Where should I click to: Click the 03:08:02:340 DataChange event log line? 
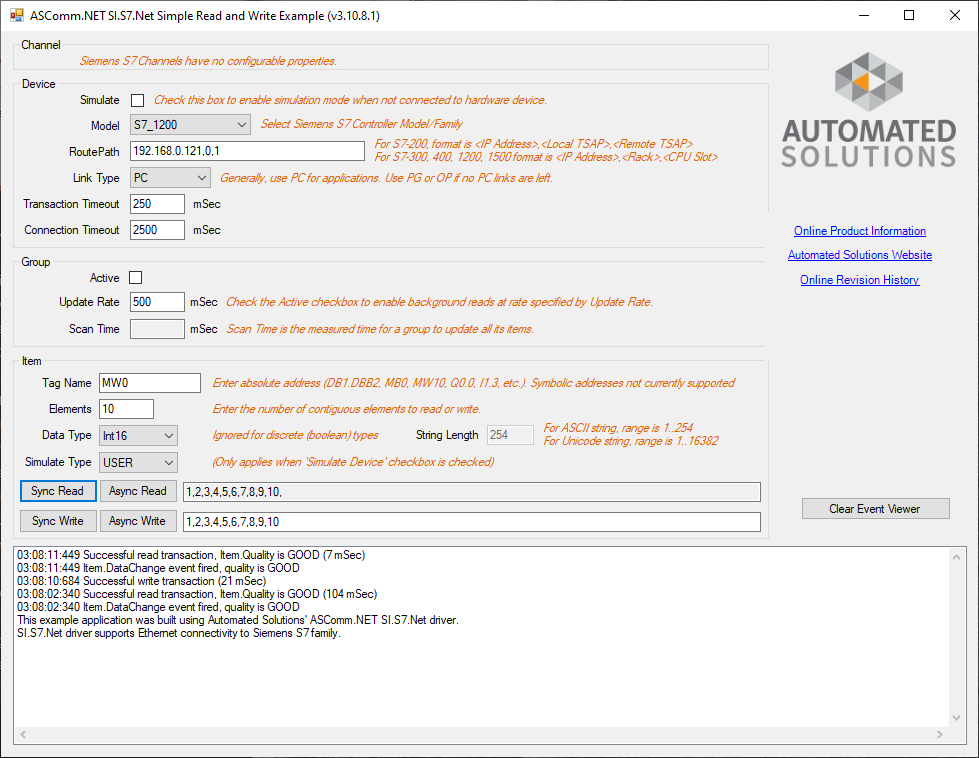pos(158,608)
